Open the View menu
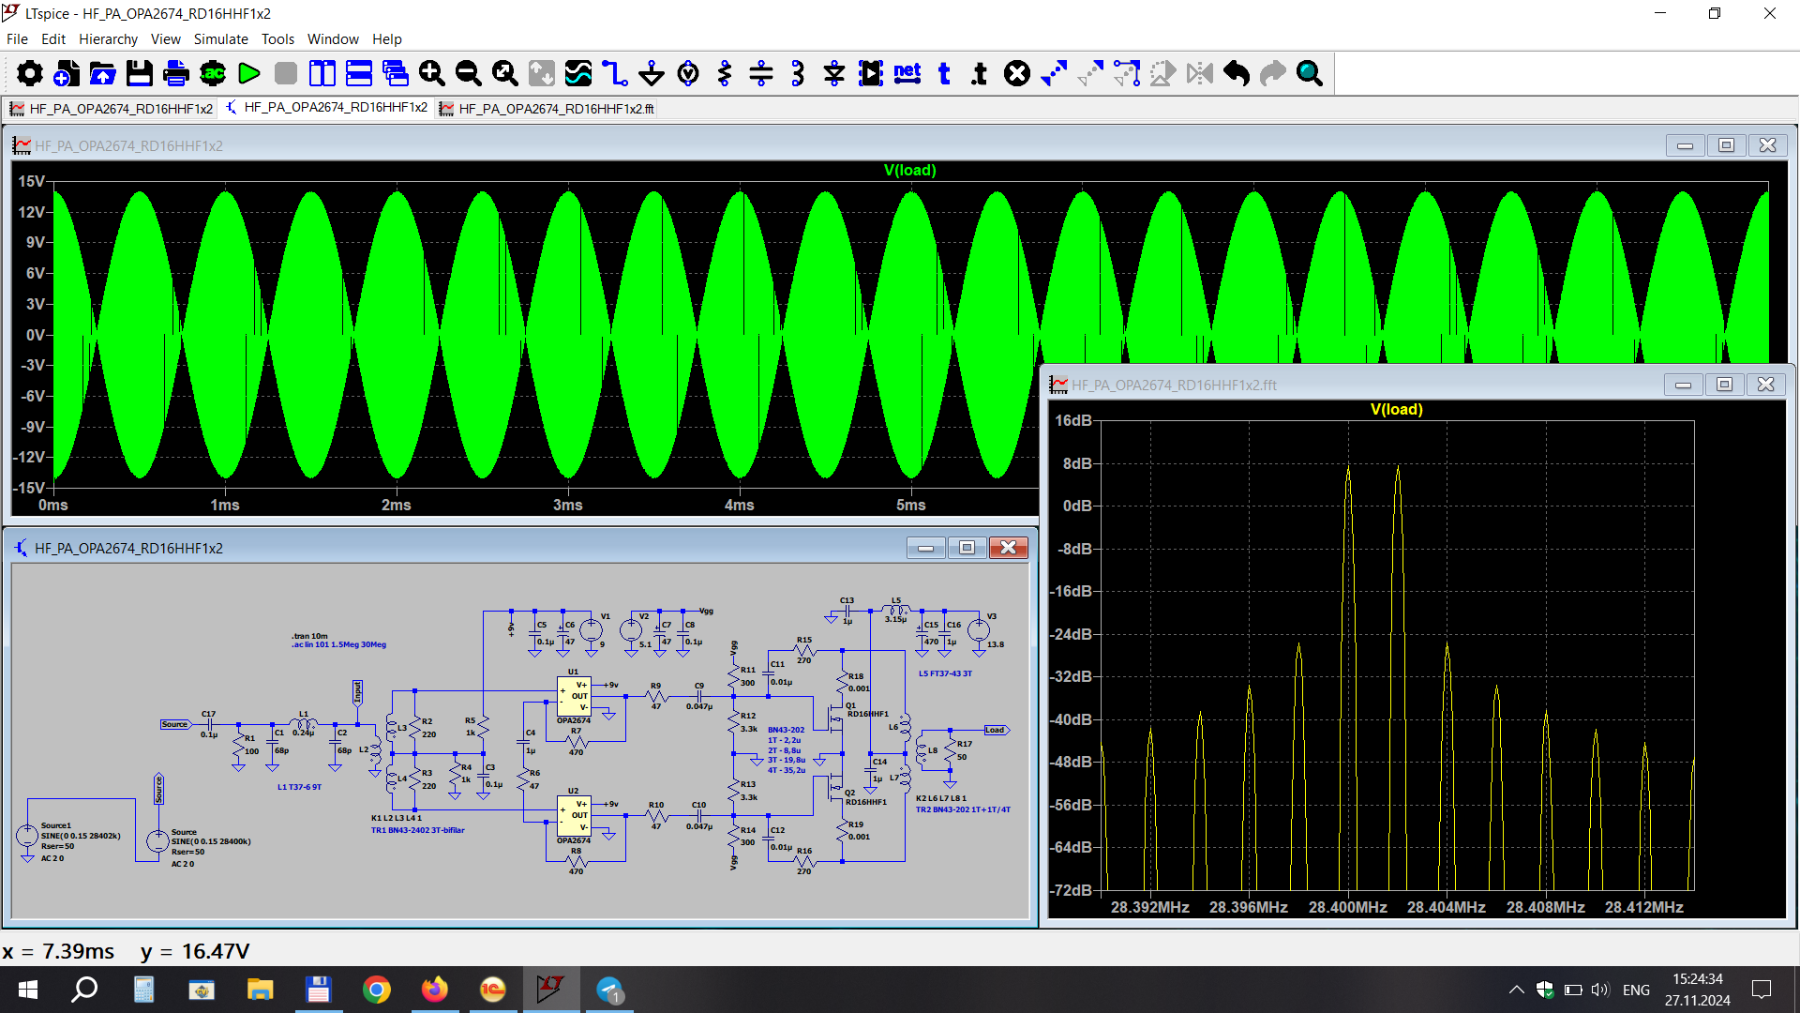This screenshot has width=1800, height=1013. click(165, 39)
